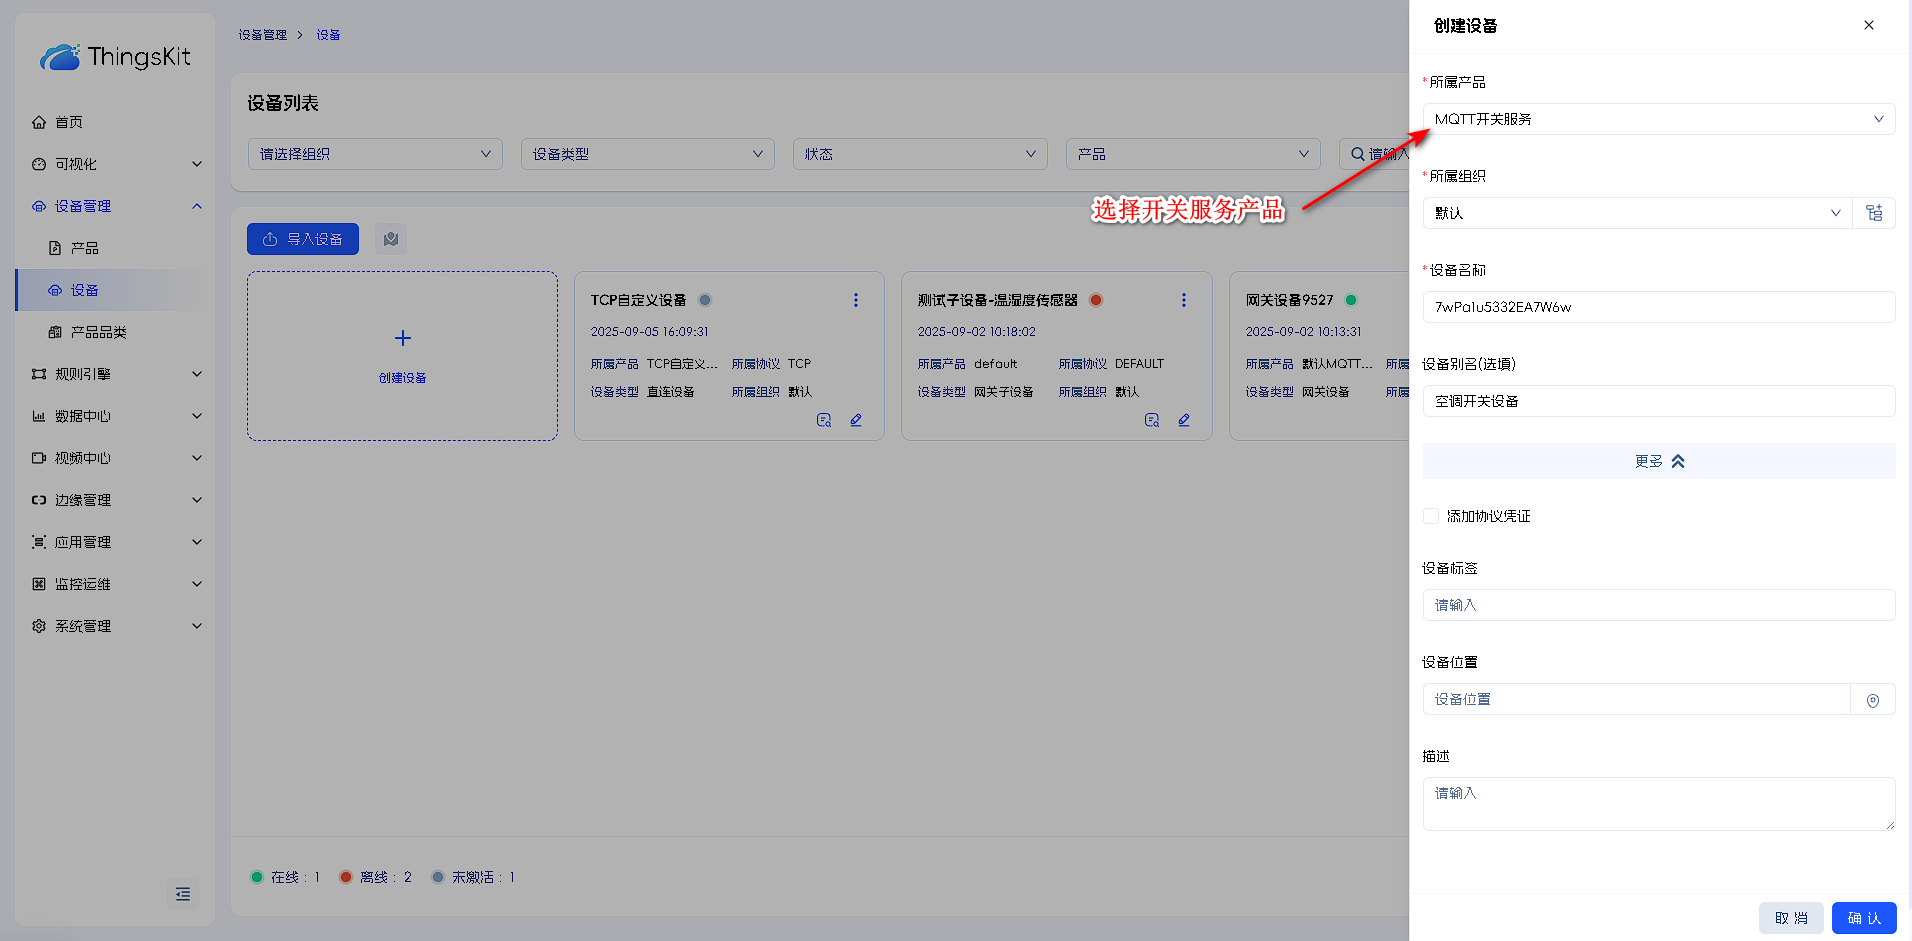Expand the 规则引擎 sidebar menu
The height and width of the screenshot is (941, 1912).
pyautogui.click(x=115, y=374)
